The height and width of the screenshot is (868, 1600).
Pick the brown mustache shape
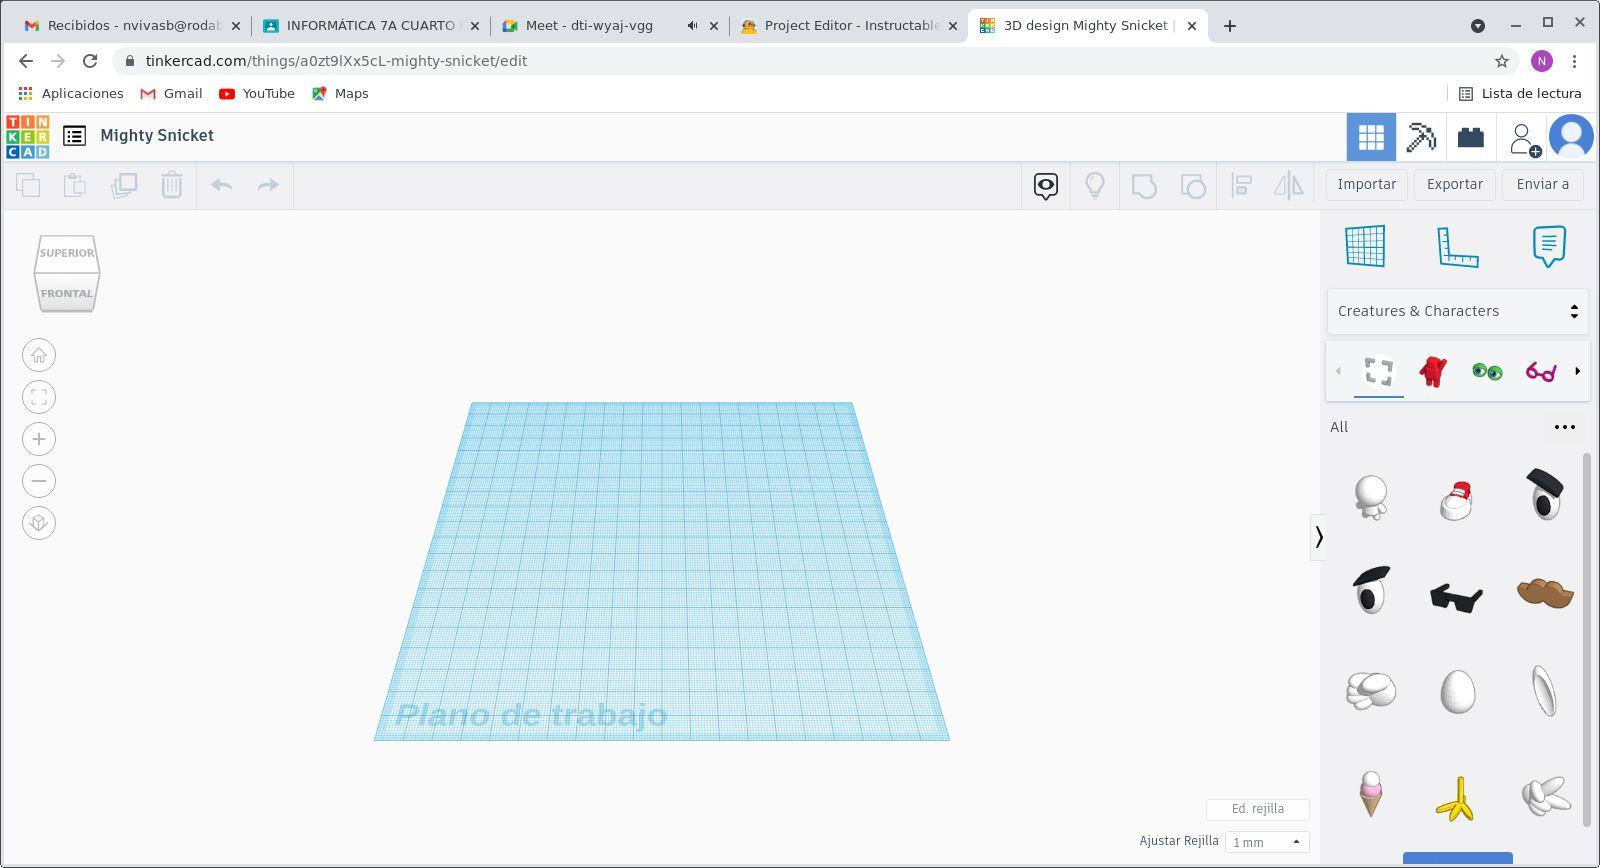[x=1545, y=593]
